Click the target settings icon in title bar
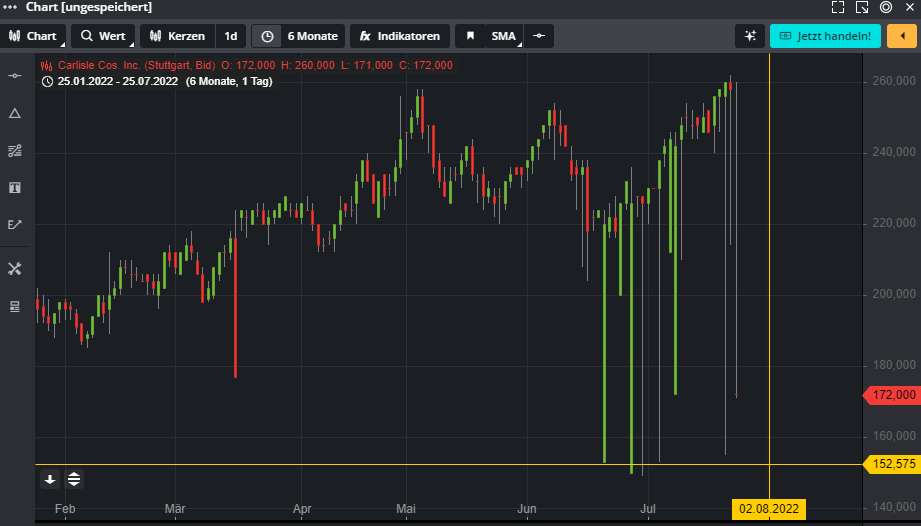Screen dimensions: 921x526 click(886, 7)
